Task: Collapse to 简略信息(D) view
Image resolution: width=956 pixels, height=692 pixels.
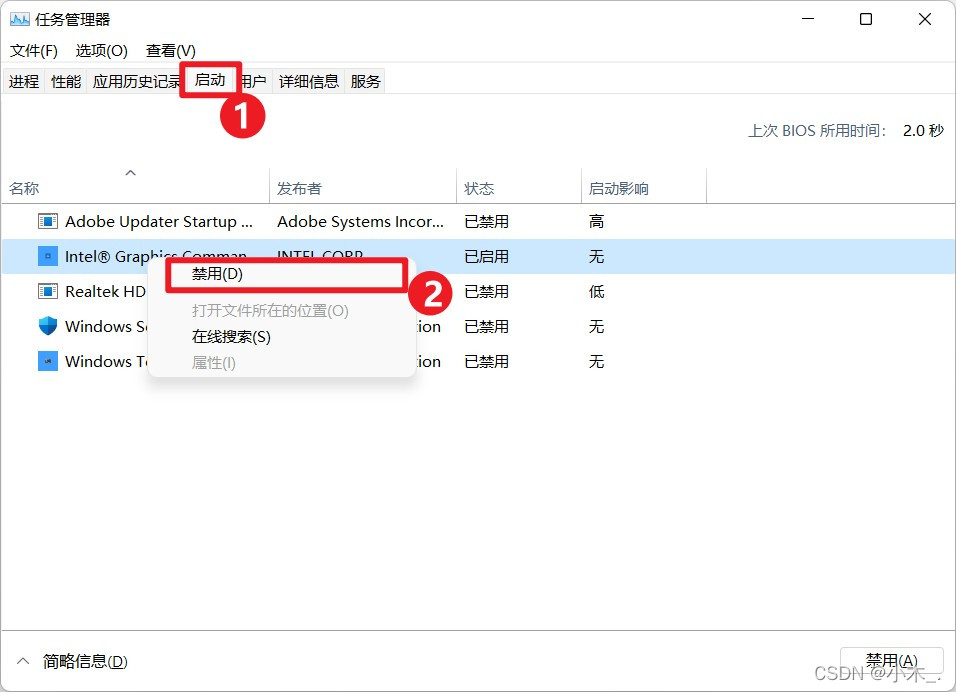Action: 85,662
